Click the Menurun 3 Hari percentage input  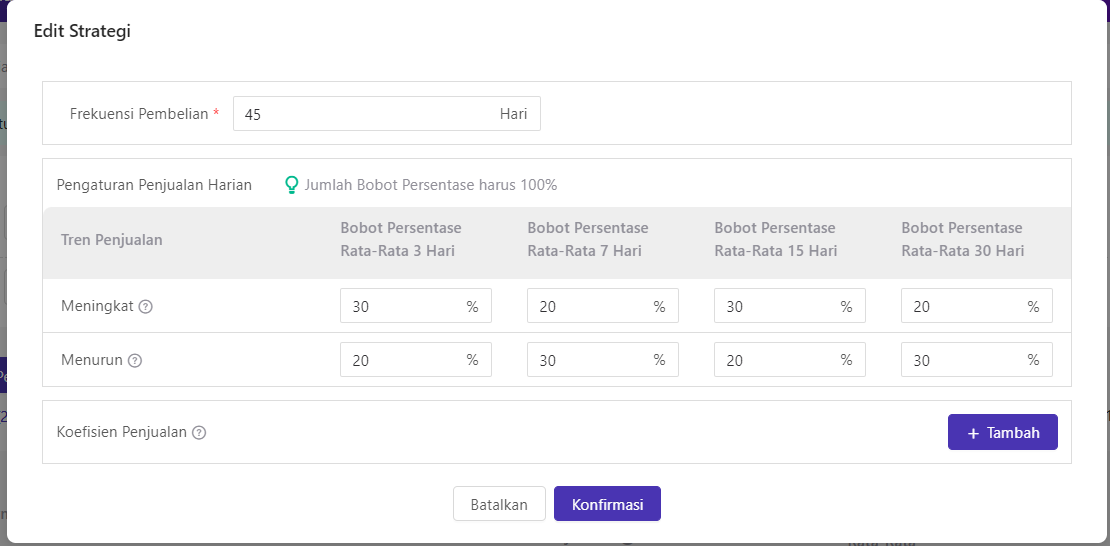click(x=400, y=360)
